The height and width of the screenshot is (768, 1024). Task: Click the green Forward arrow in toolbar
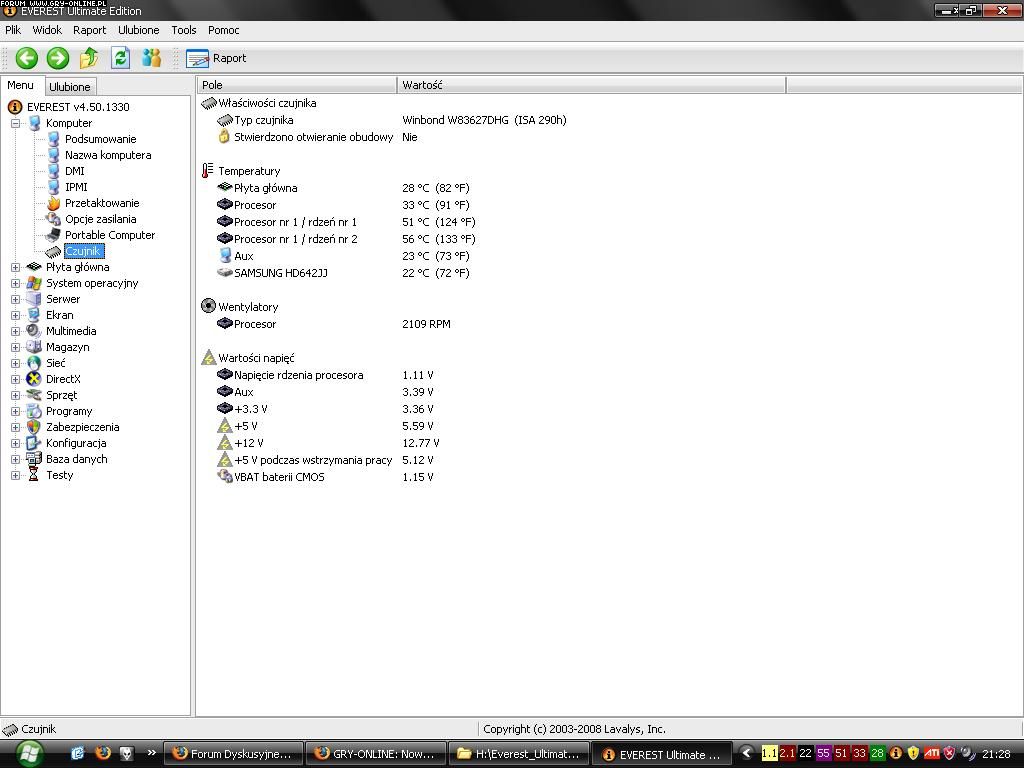(58, 58)
